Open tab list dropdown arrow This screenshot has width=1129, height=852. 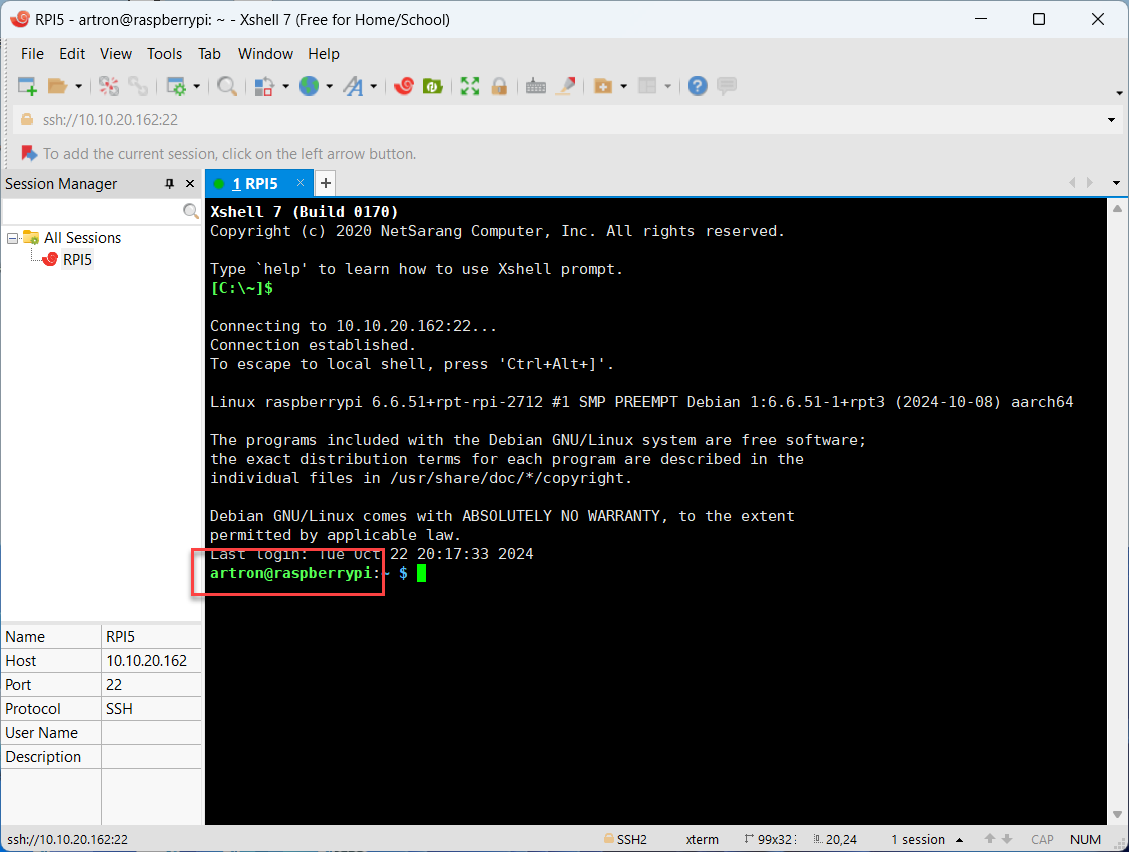[1116, 183]
